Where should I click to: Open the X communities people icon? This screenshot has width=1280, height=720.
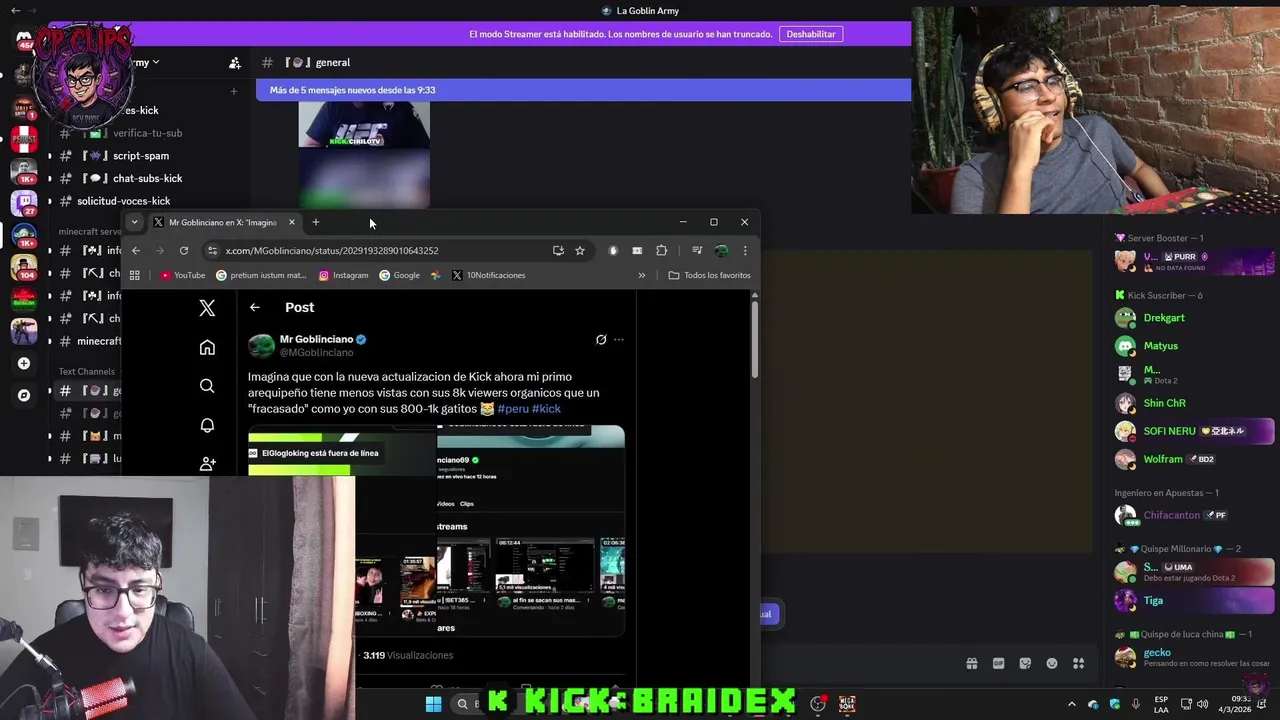click(207, 464)
